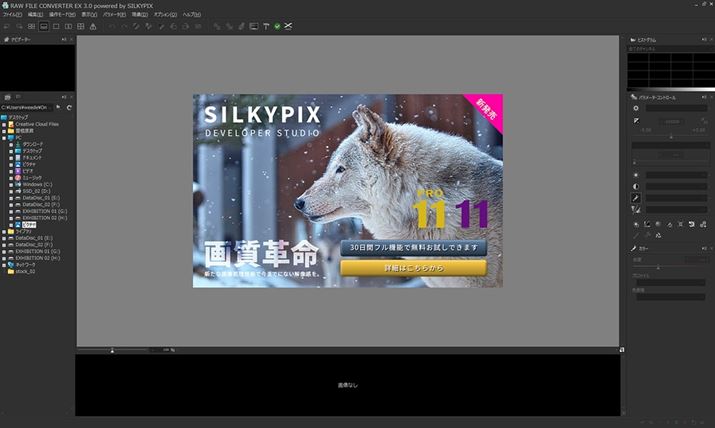Expand the SSD_02 (D:) node
Image resolution: width=715 pixels, height=428 pixels.
click(x=11, y=191)
